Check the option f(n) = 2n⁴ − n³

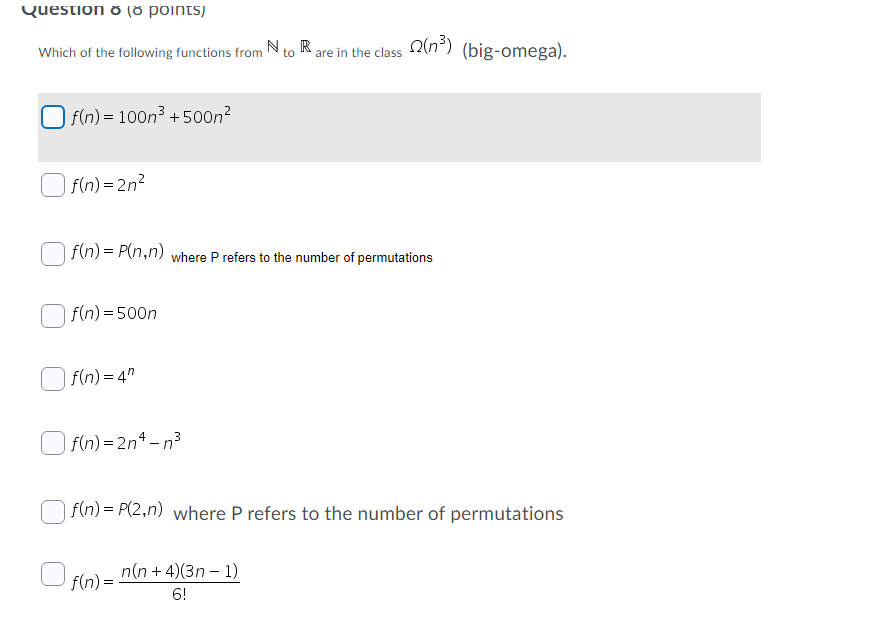[51, 441]
